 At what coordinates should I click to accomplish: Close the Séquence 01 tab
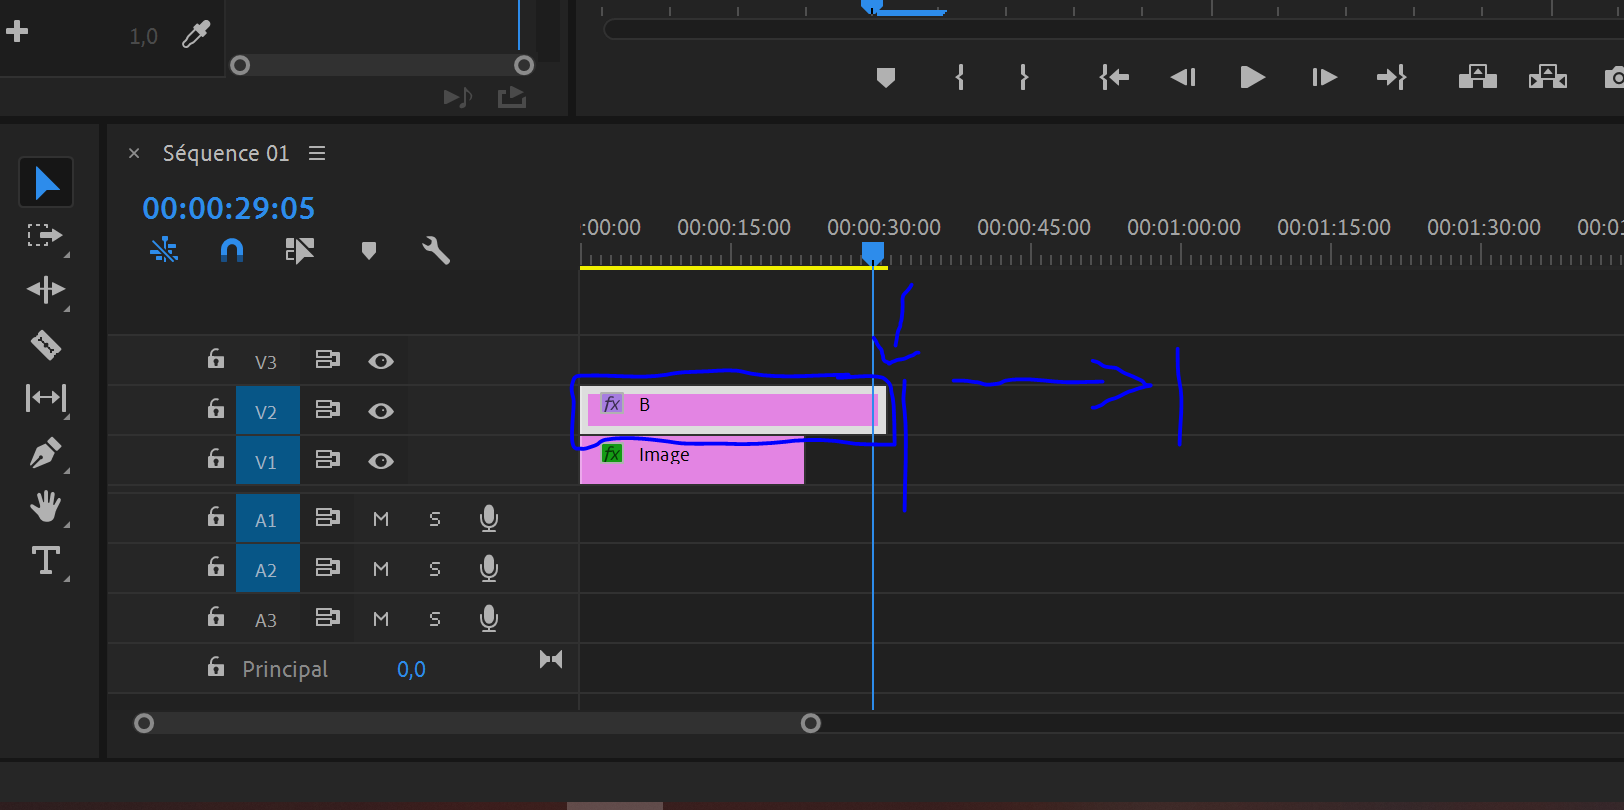[x=134, y=153]
